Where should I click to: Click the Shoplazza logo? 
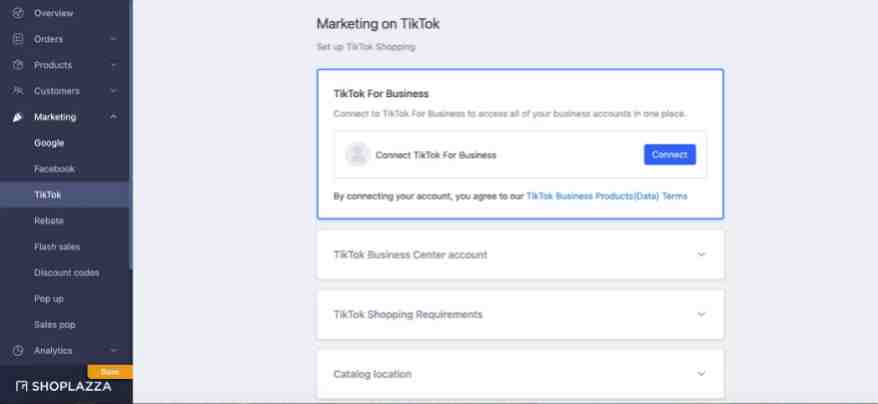[x=63, y=387]
